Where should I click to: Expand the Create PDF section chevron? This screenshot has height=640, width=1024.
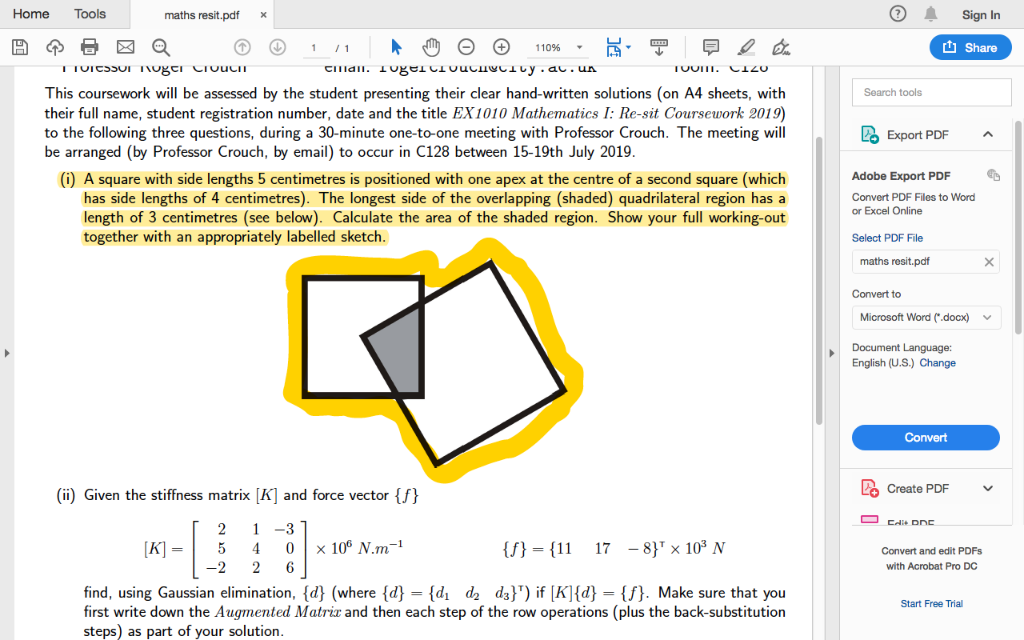[x=987, y=488]
